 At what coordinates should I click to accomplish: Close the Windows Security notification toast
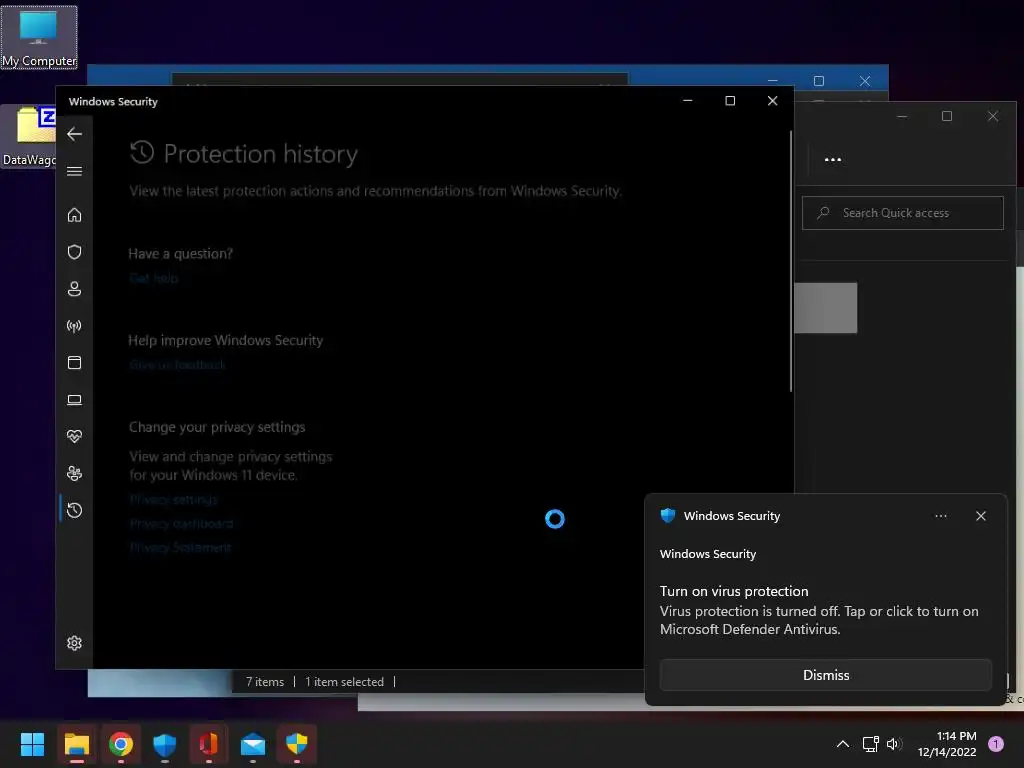[981, 516]
